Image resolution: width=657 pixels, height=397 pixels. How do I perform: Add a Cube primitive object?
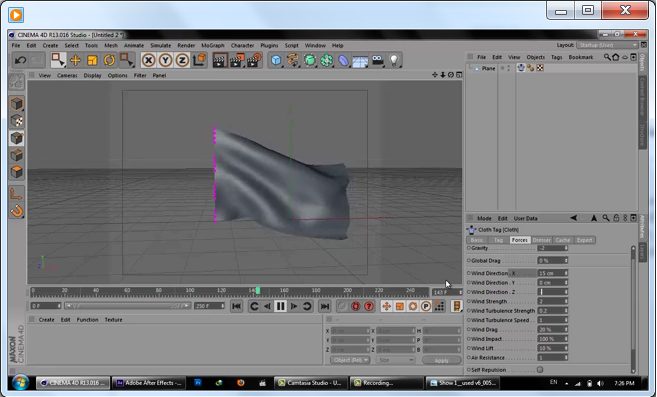(x=276, y=60)
